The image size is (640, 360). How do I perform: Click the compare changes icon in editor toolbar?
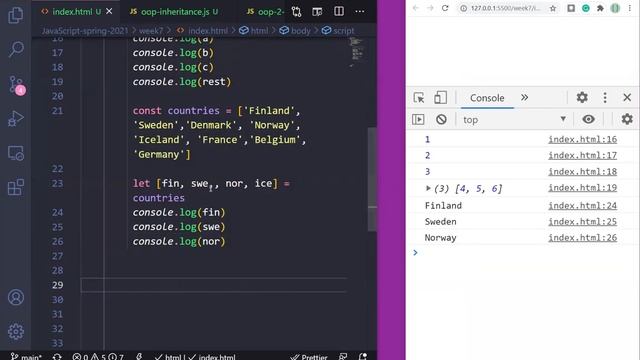coord(296,12)
